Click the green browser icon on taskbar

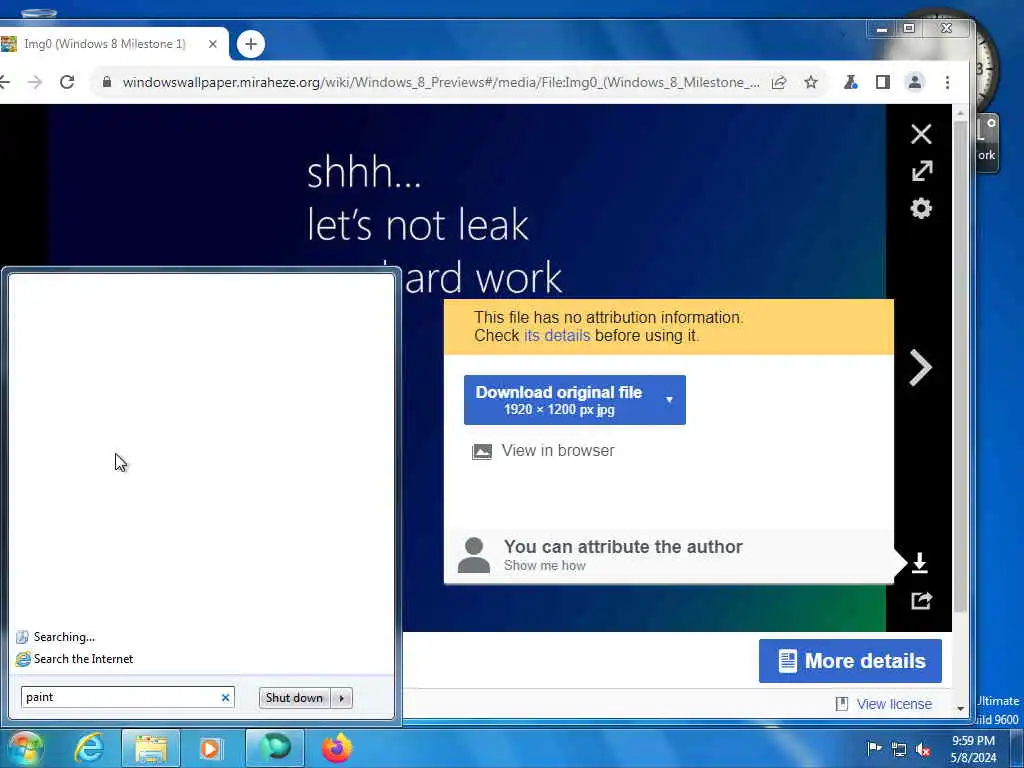tap(275, 748)
